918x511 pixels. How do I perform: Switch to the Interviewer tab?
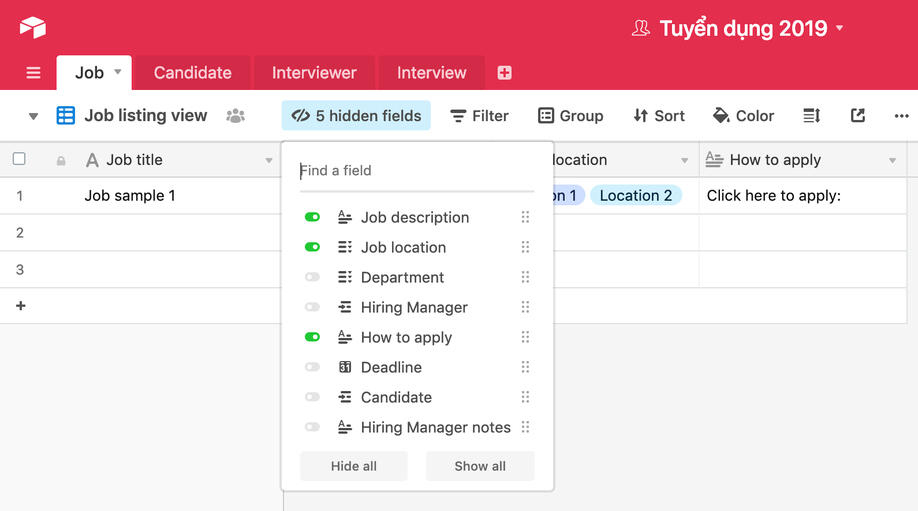click(x=314, y=73)
